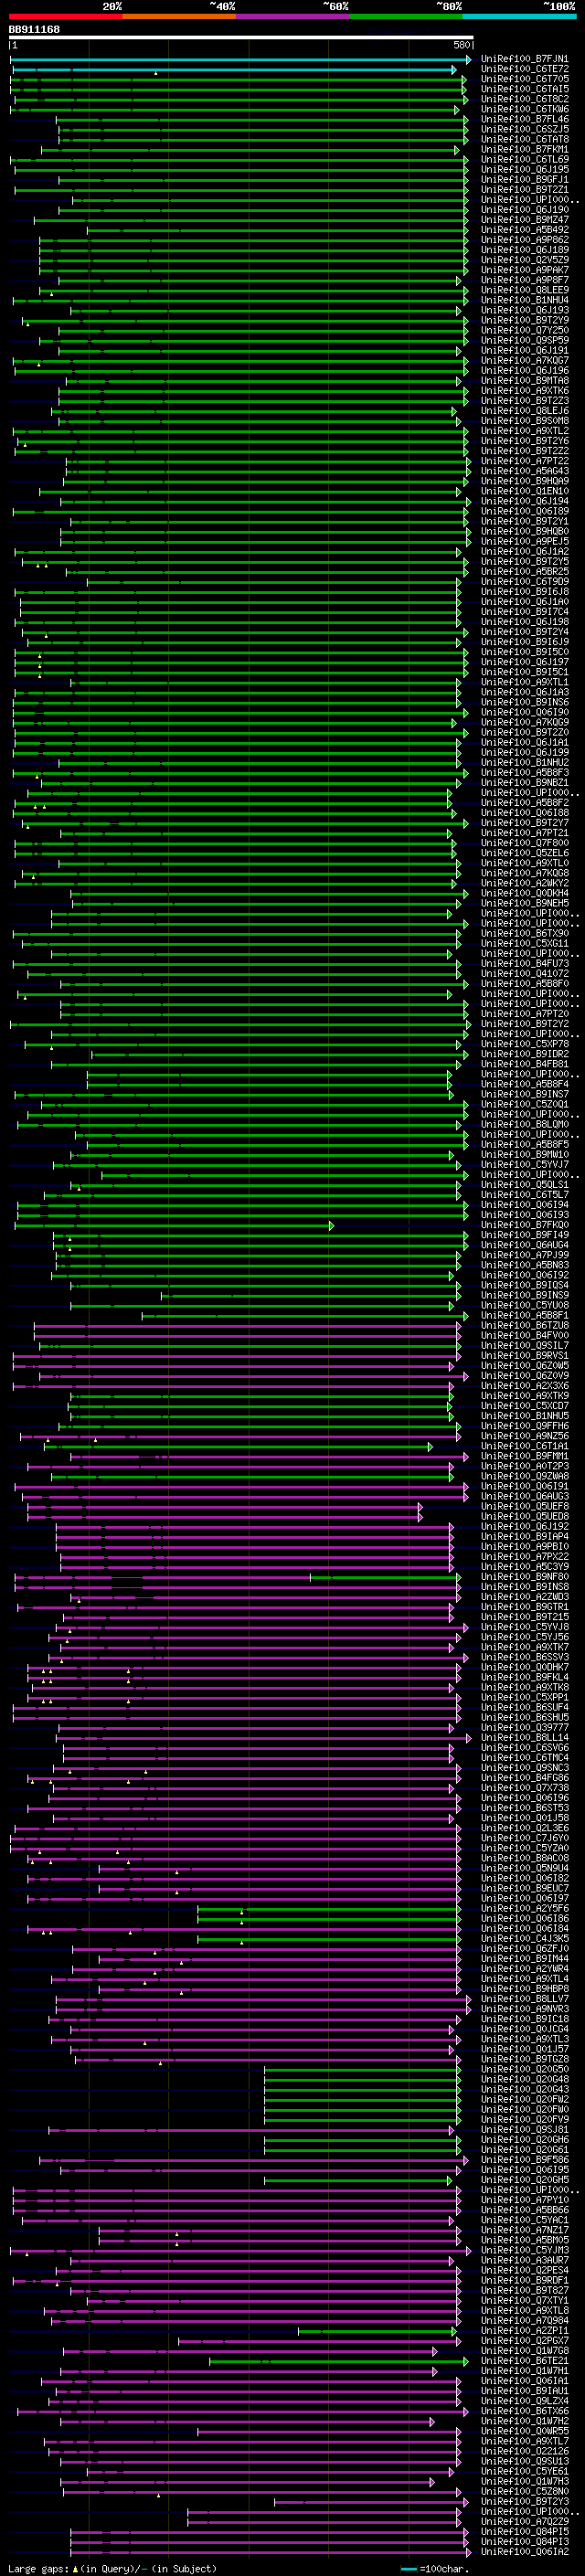Click hit label UniRef100_C5XCD7
The width and height of the screenshot is (585, 2576).
tap(524, 1405)
